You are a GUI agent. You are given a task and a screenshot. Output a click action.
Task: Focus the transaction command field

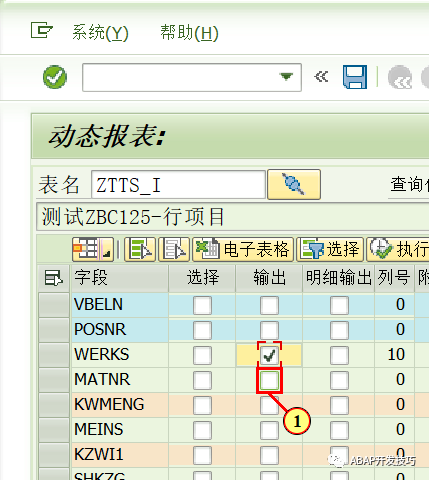pos(192,77)
